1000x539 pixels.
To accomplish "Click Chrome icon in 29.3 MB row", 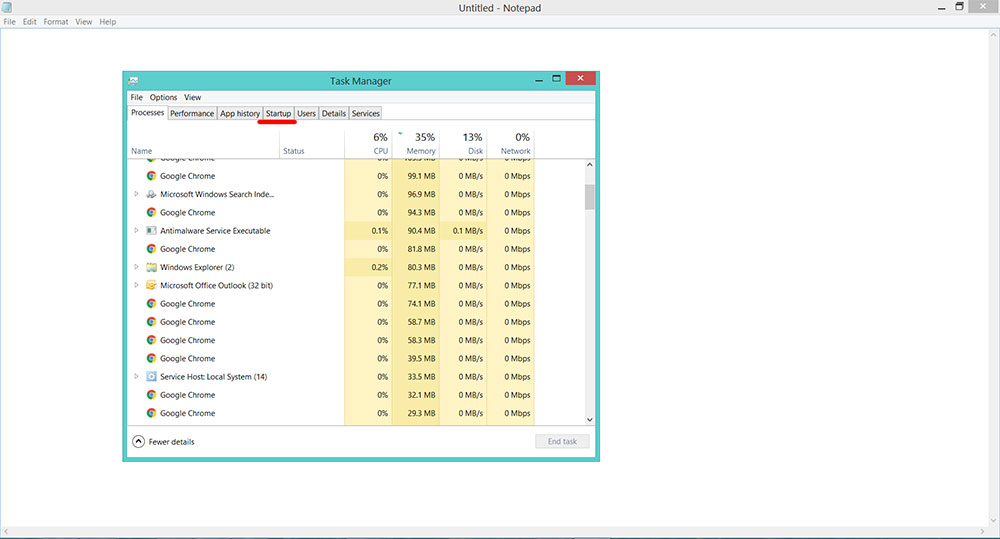I will (151, 413).
